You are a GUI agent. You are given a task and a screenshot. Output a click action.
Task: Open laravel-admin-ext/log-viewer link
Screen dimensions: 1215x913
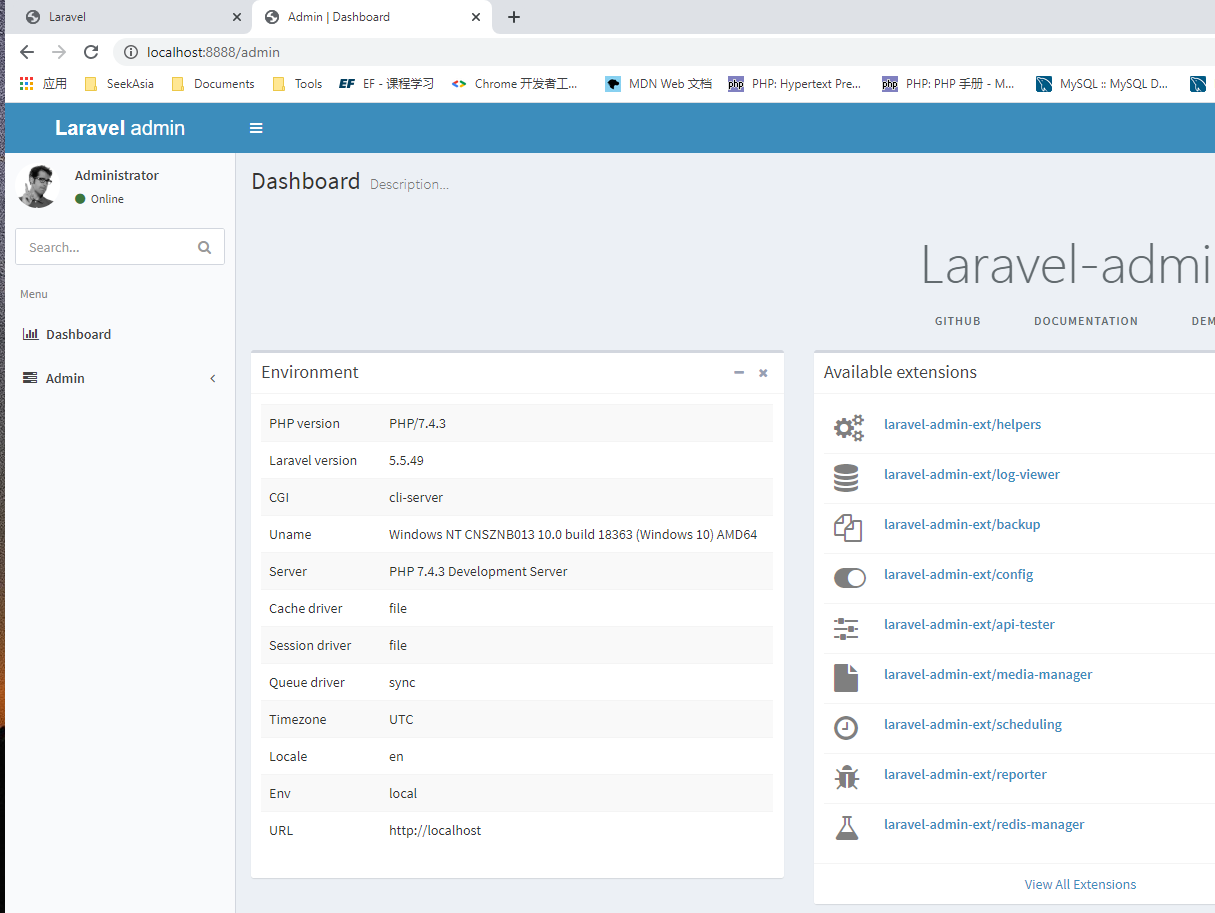972,474
